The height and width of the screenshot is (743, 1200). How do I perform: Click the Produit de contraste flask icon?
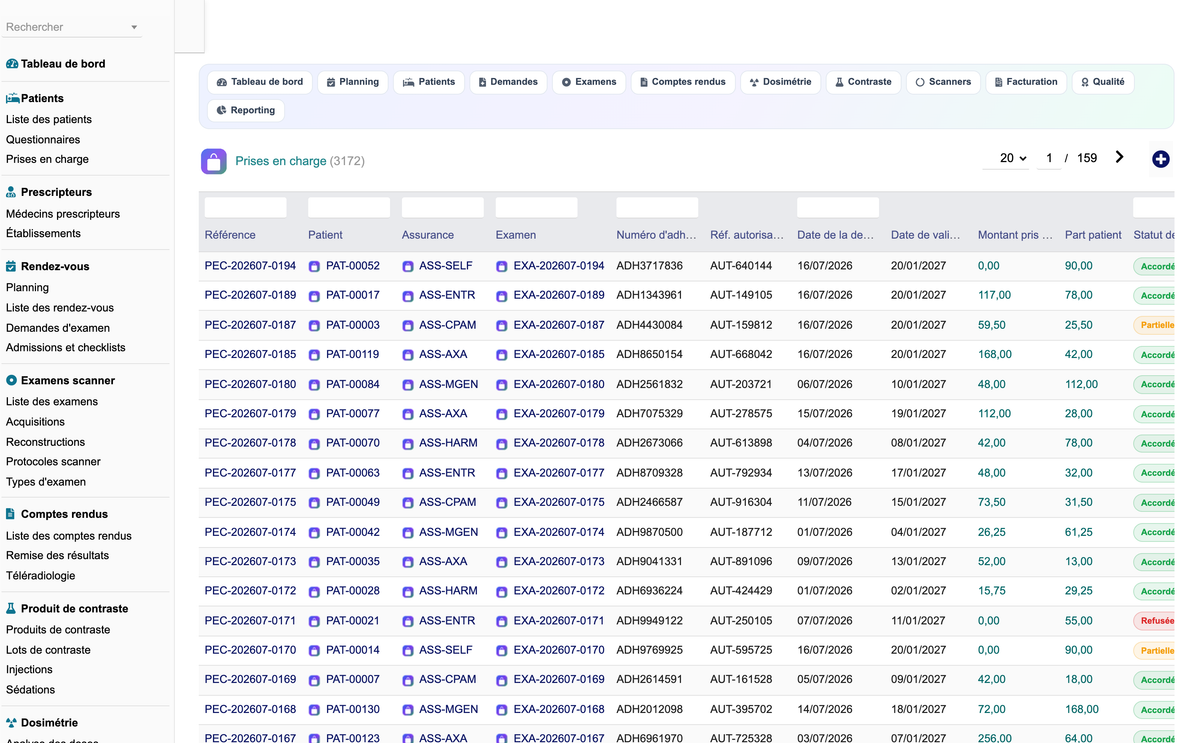[x=12, y=609]
